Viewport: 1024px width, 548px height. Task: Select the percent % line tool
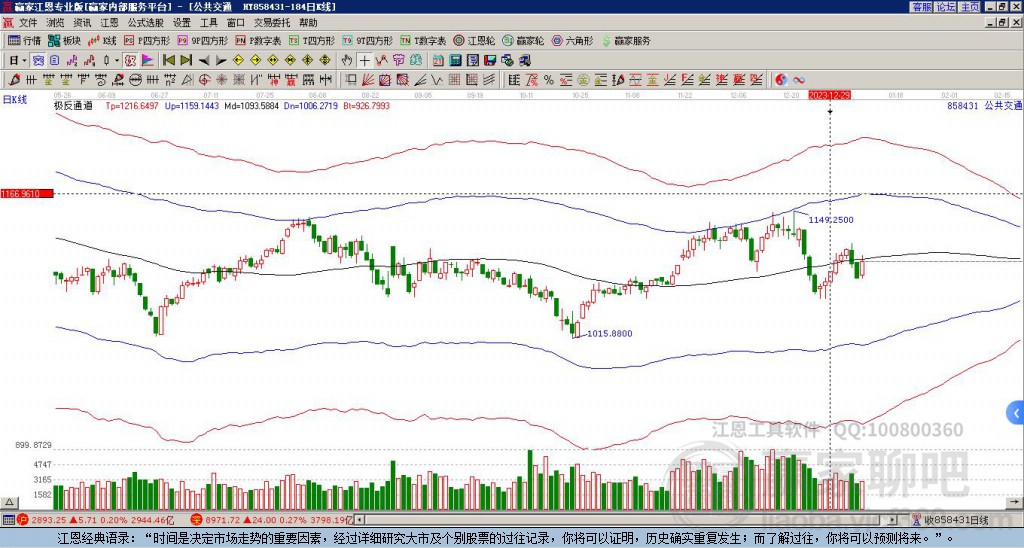(x=549, y=80)
